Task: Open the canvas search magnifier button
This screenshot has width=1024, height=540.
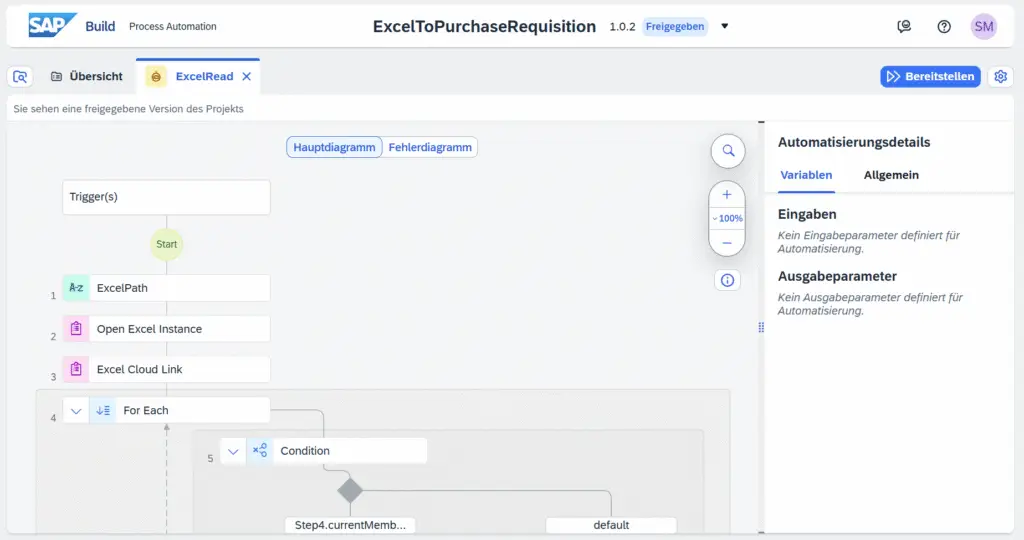Action: (x=728, y=151)
